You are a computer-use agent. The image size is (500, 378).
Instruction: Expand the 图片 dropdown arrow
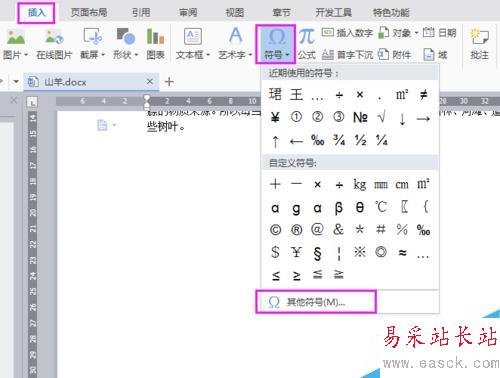[x=26, y=55]
